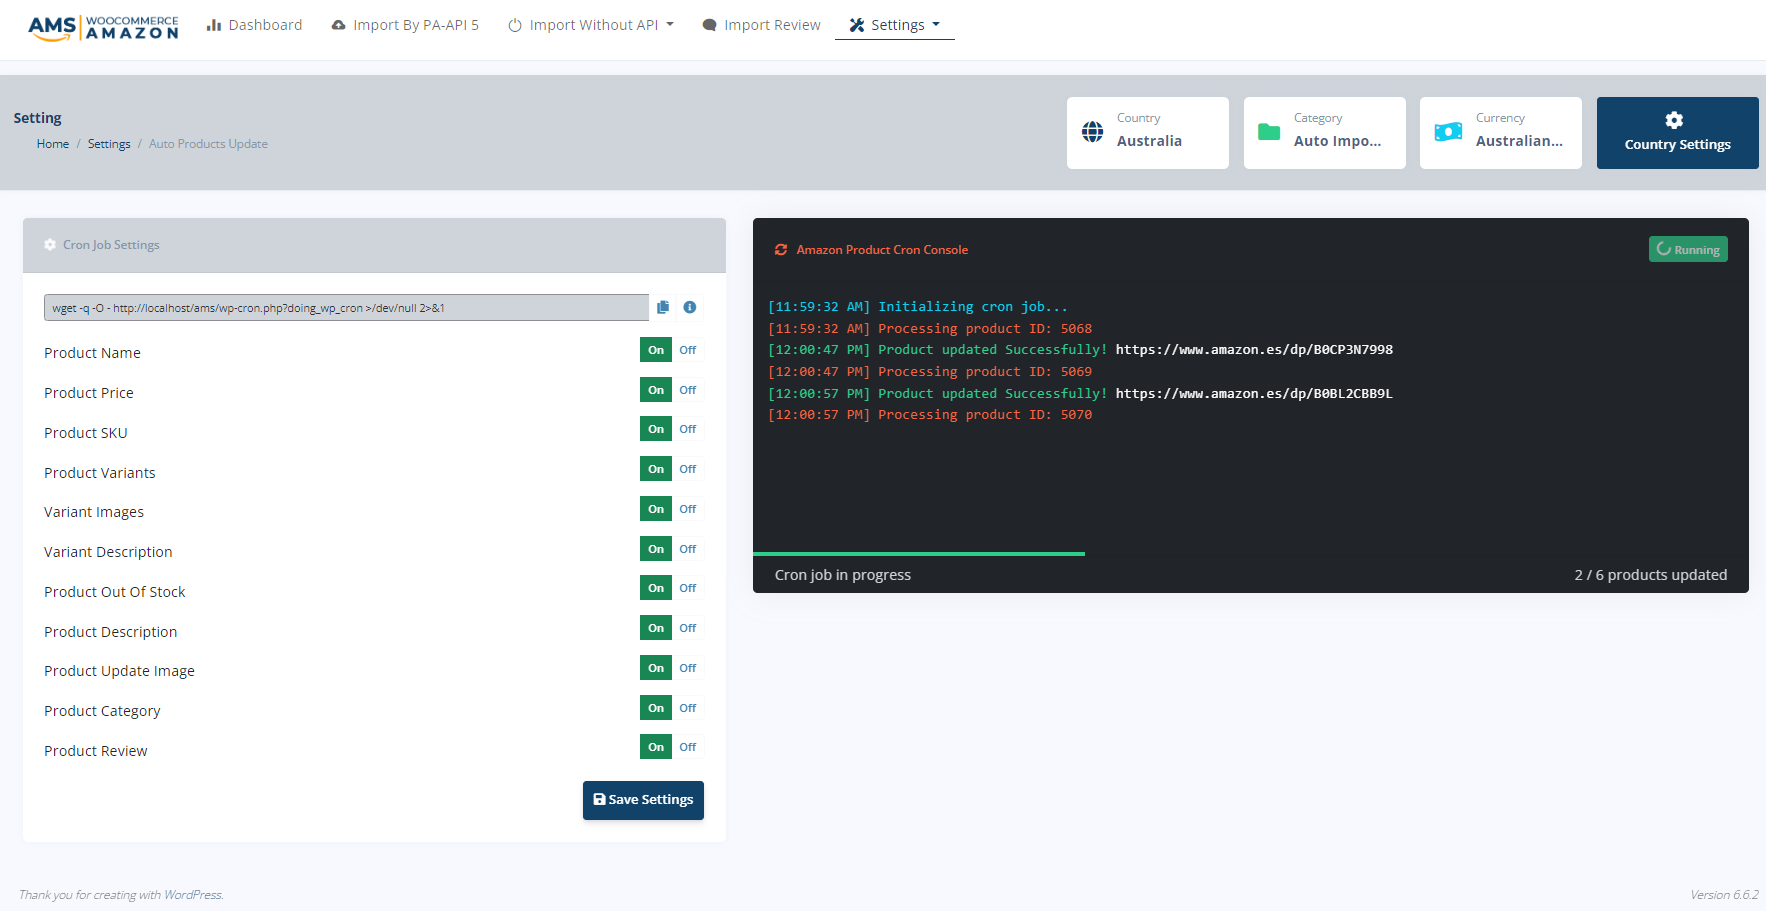Click the 'Version 6.6.2' footer text

pyautogui.click(x=1724, y=895)
